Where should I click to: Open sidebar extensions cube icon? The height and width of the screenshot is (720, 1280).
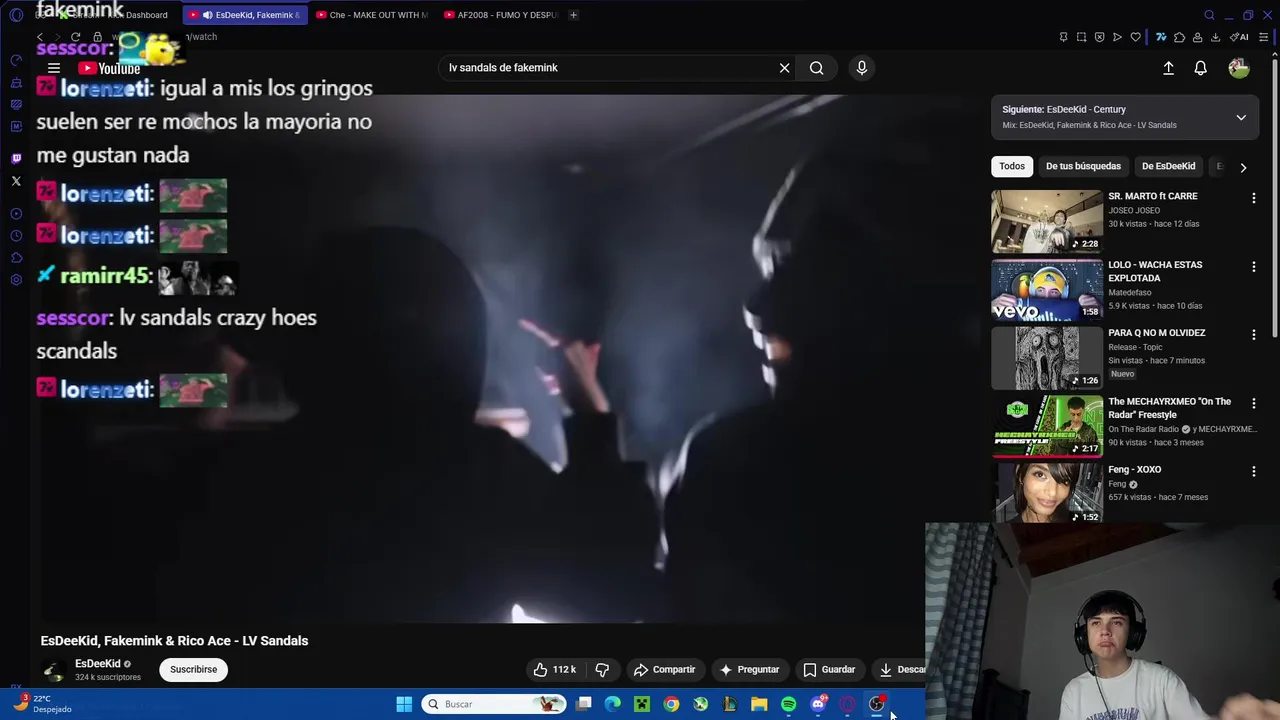click(x=16, y=258)
